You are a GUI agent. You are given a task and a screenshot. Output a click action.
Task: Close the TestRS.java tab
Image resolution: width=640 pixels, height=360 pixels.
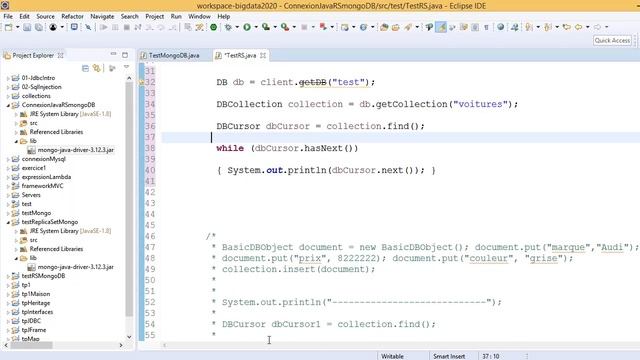[263, 56]
